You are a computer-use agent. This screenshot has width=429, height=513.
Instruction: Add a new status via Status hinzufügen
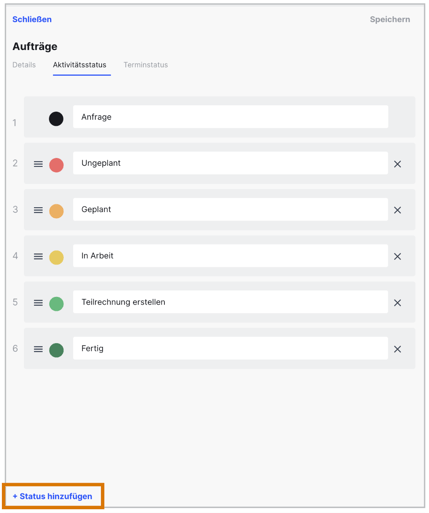pos(53,496)
